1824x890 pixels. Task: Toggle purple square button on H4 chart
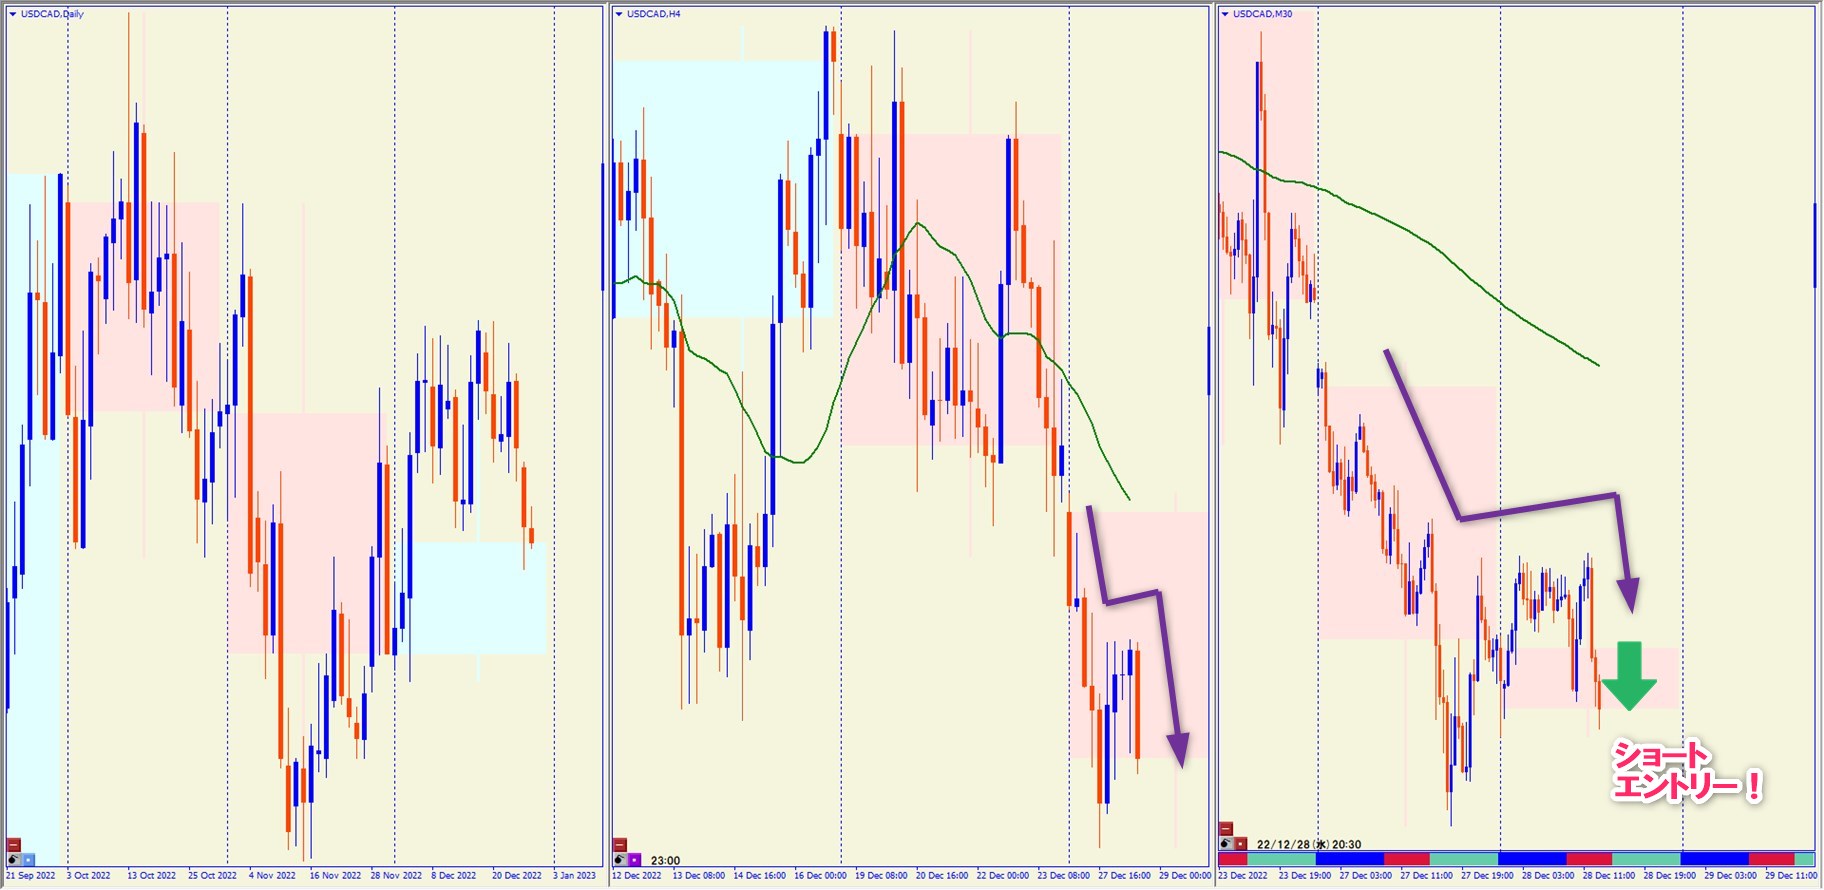pos(634,860)
